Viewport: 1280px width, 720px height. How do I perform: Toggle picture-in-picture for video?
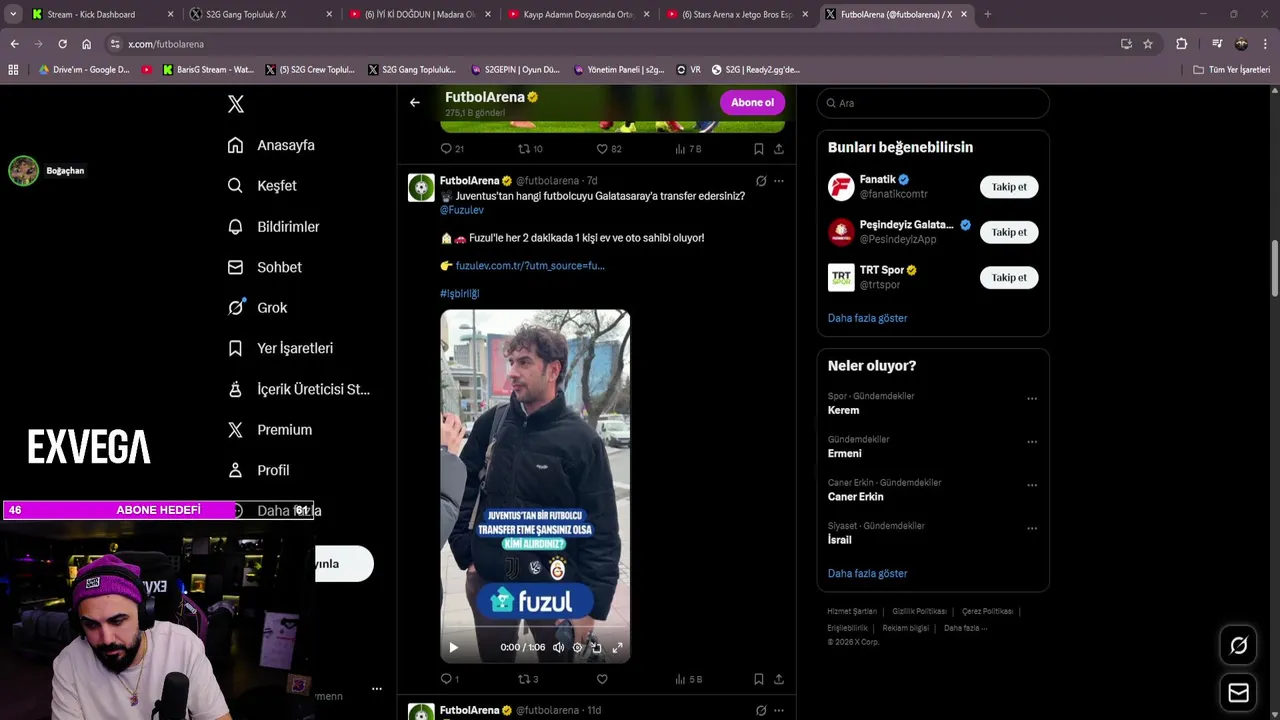tap(597, 648)
